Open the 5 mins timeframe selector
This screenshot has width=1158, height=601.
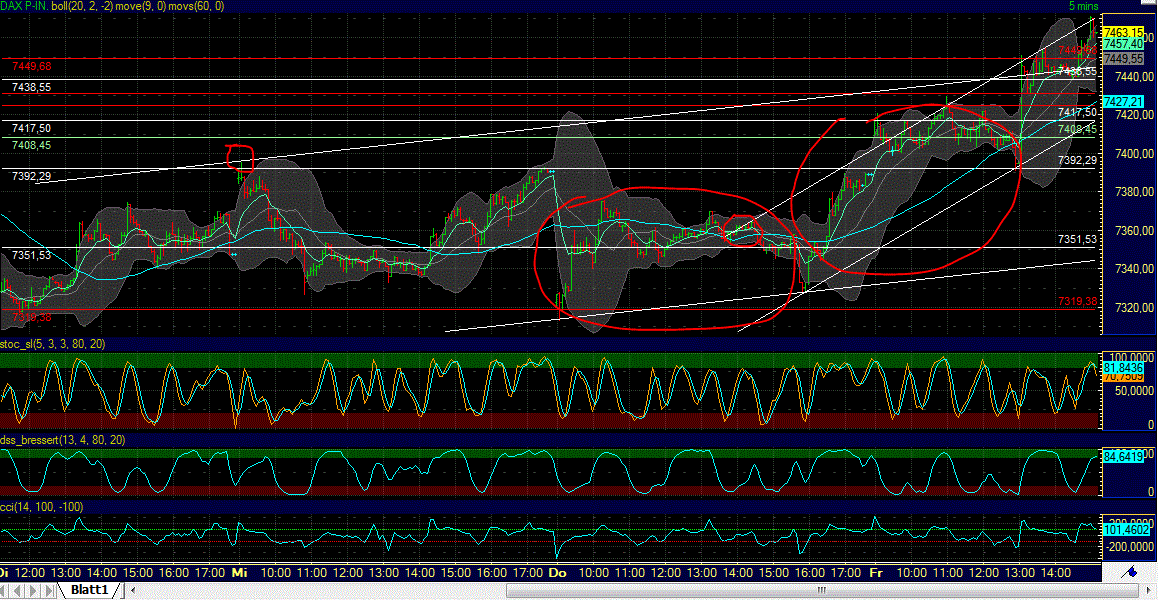pyautogui.click(x=1083, y=6)
